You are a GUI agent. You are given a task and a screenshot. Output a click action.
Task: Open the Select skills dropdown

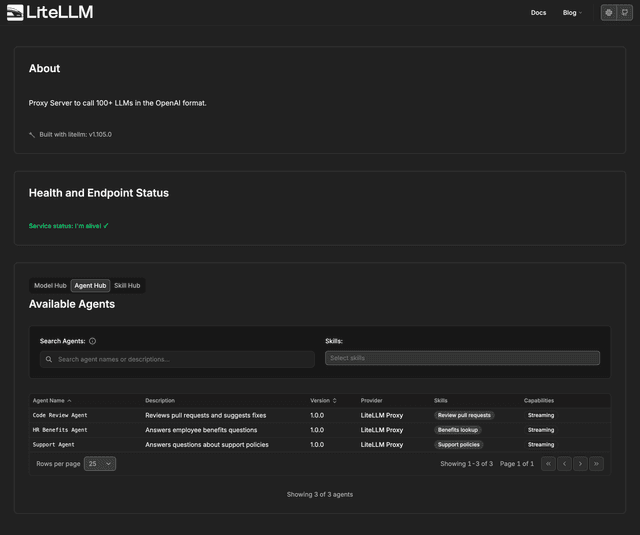click(462, 358)
